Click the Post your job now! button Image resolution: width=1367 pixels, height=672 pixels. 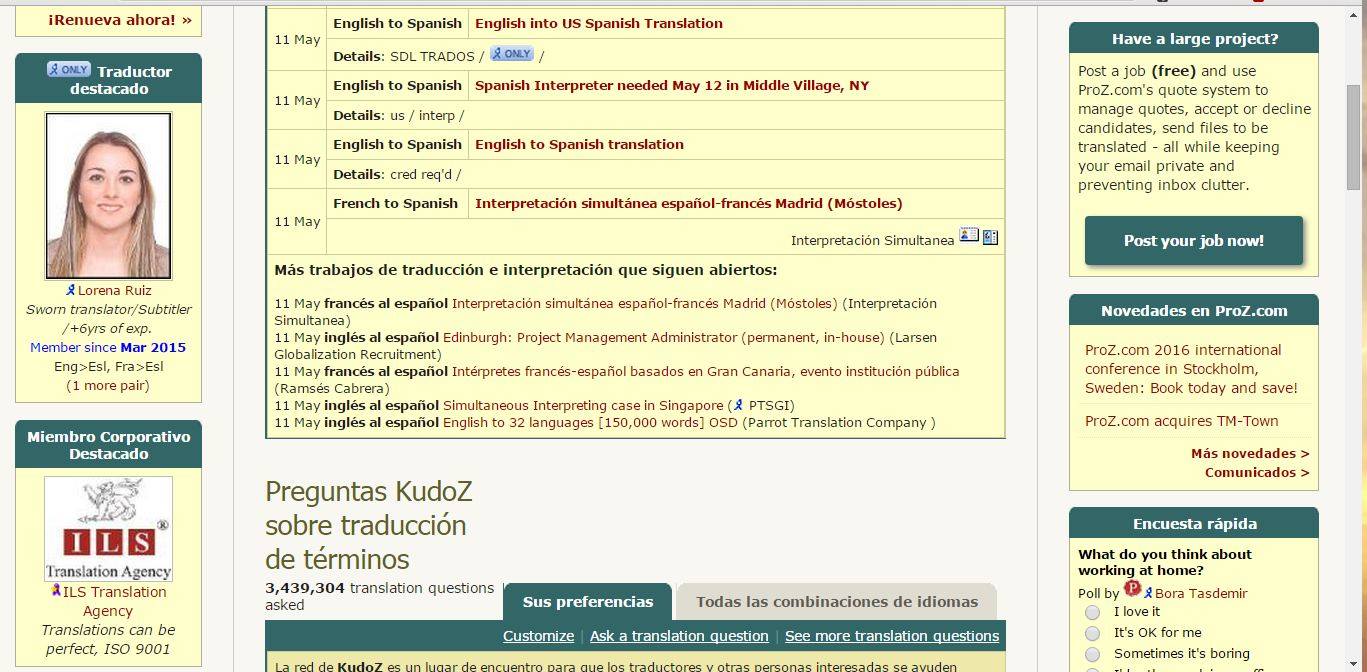1193,240
